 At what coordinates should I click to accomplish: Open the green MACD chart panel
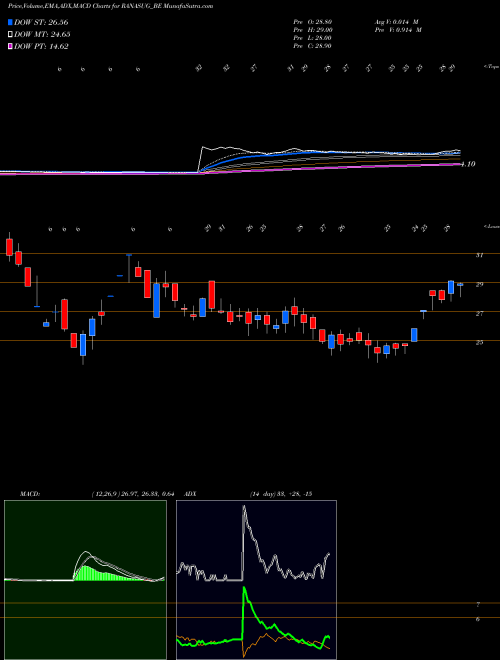pyautogui.click(x=85, y=580)
